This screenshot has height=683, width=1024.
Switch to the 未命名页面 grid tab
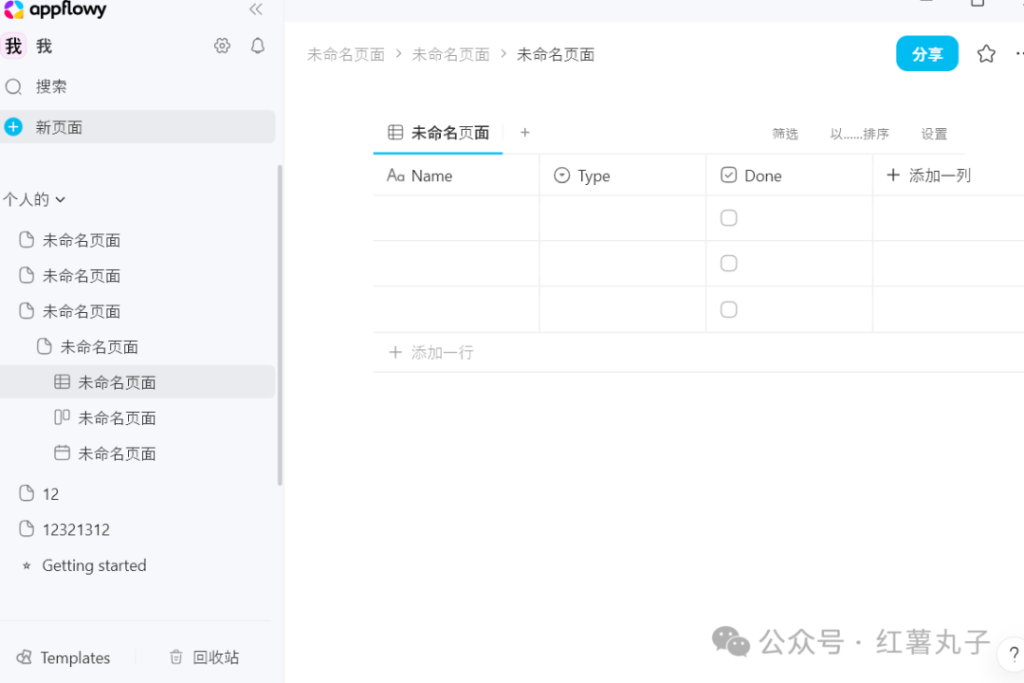(x=437, y=132)
